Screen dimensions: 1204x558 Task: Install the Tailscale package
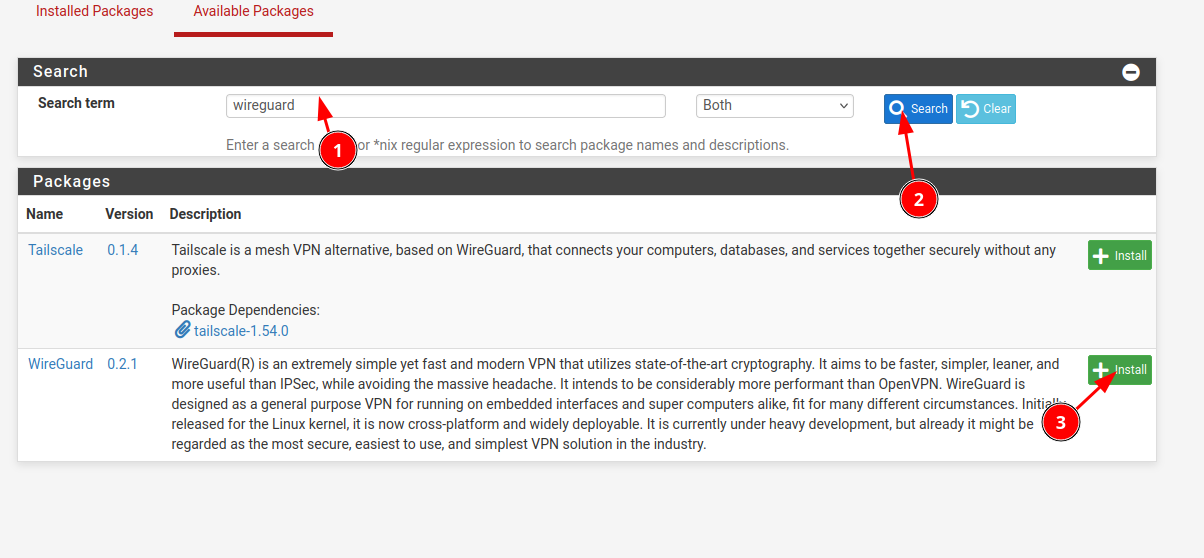tap(1119, 256)
